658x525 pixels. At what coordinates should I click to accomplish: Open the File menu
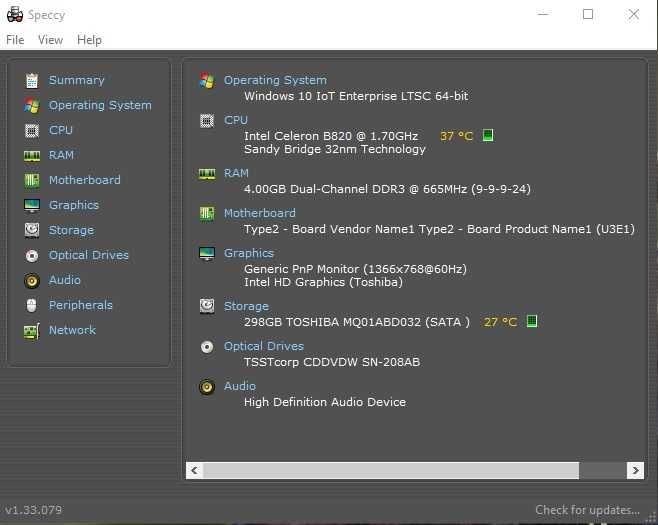(x=15, y=40)
